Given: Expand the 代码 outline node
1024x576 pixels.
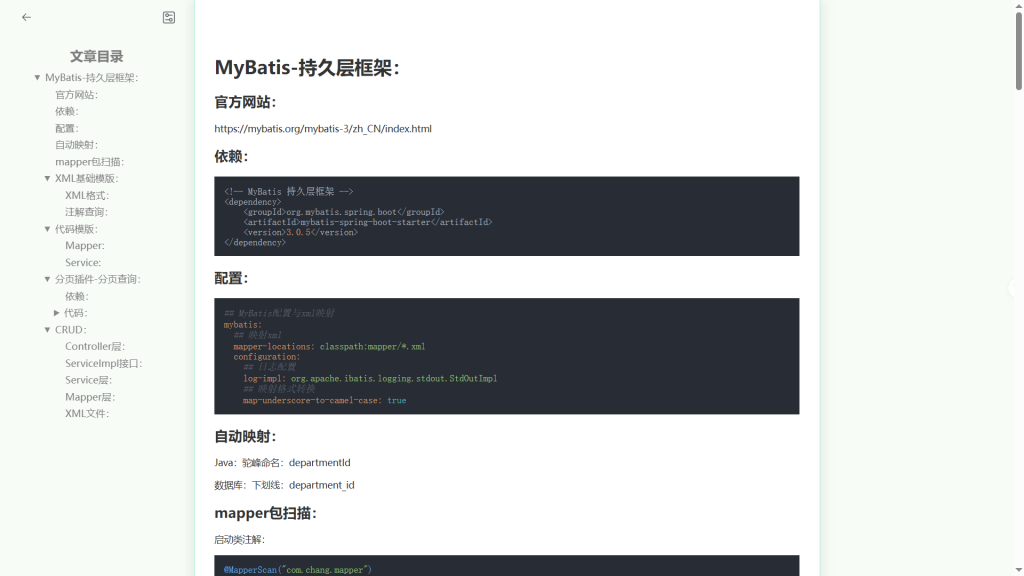Looking at the screenshot, I should click(57, 313).
